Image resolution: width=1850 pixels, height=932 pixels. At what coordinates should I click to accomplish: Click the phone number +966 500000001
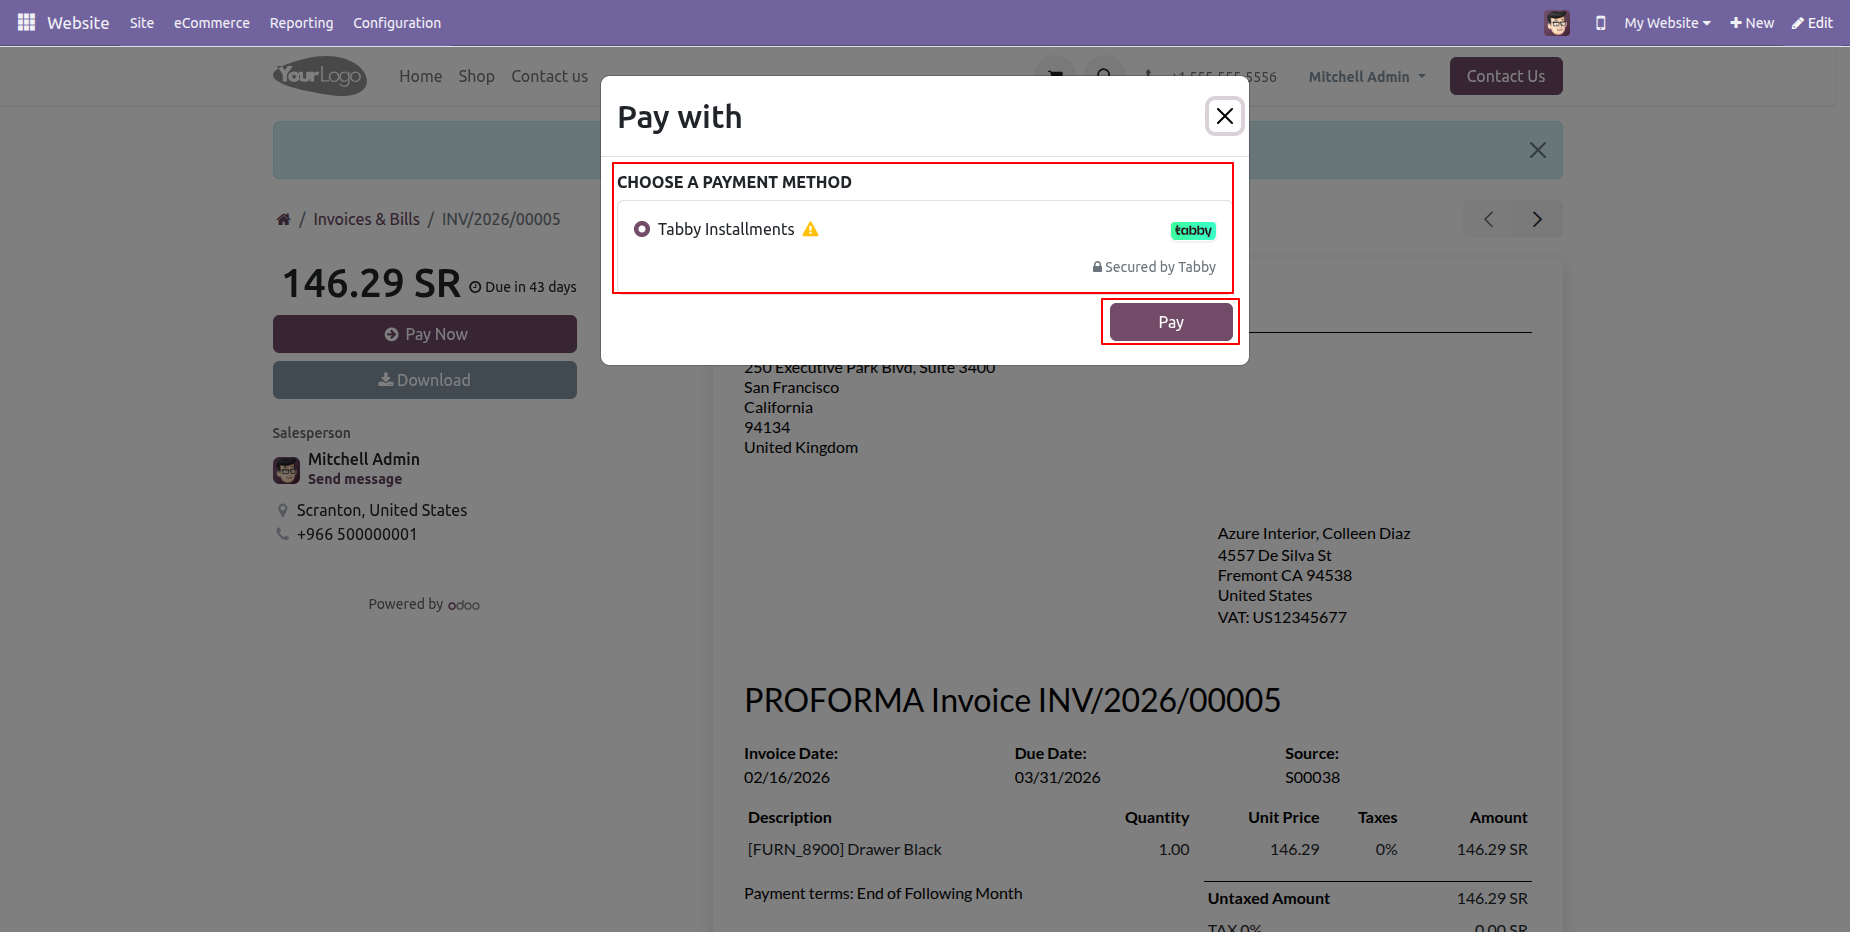pos(357,534)
